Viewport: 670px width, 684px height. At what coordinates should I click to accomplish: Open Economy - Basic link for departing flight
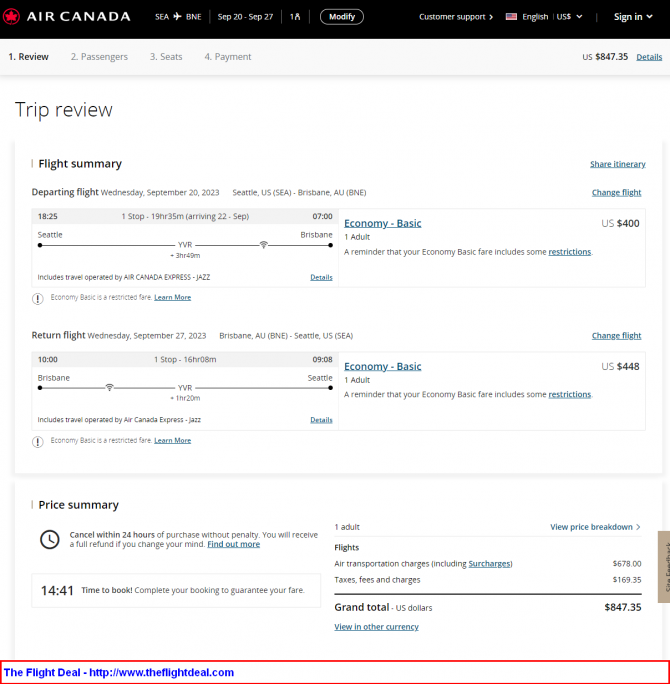(x=383, y=223)
